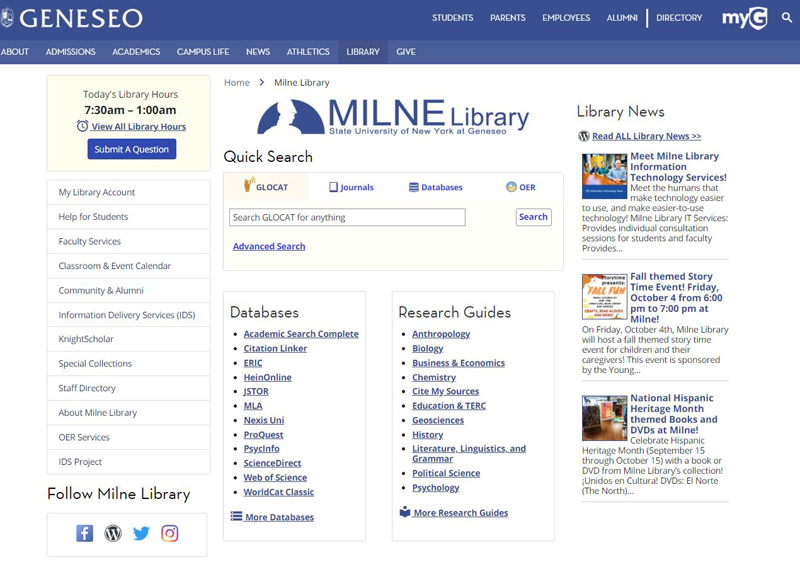This screenshot has height=567, width=800.
Task: Click the Submit A Question button
Action: click(132, 149)
